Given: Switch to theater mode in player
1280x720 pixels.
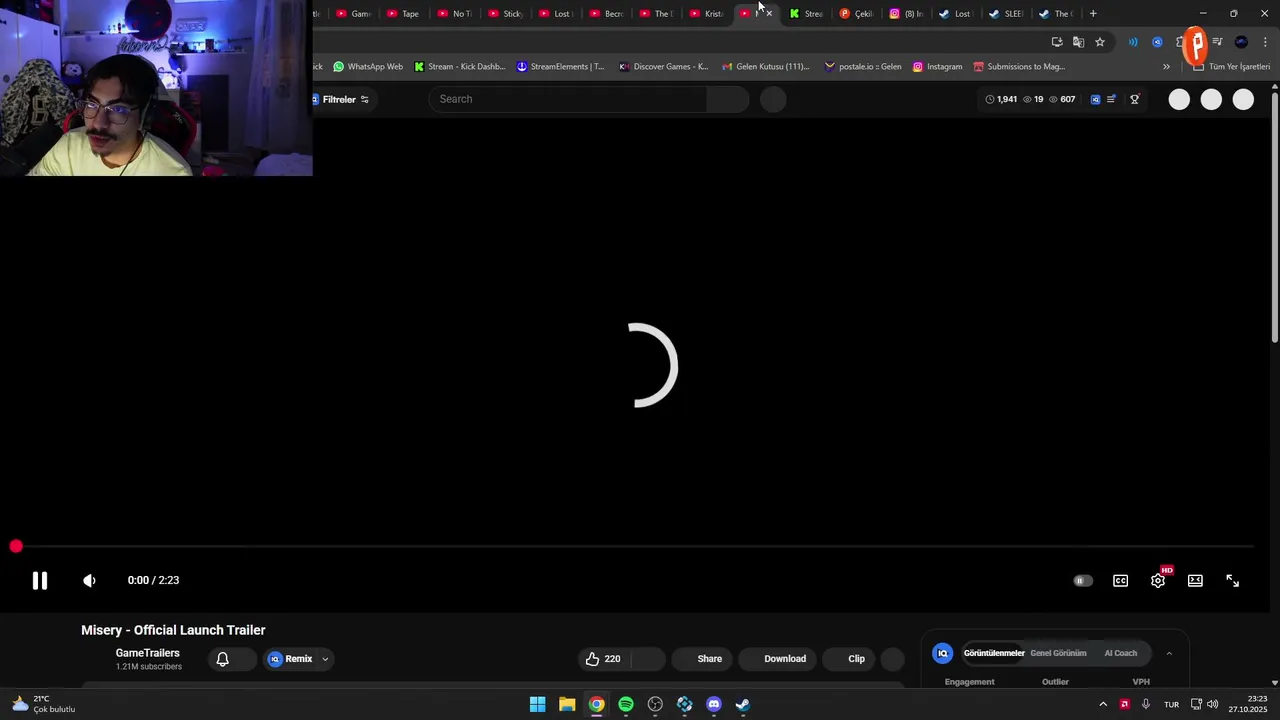Looking at the screenshot, I should tap(1195, 580).
